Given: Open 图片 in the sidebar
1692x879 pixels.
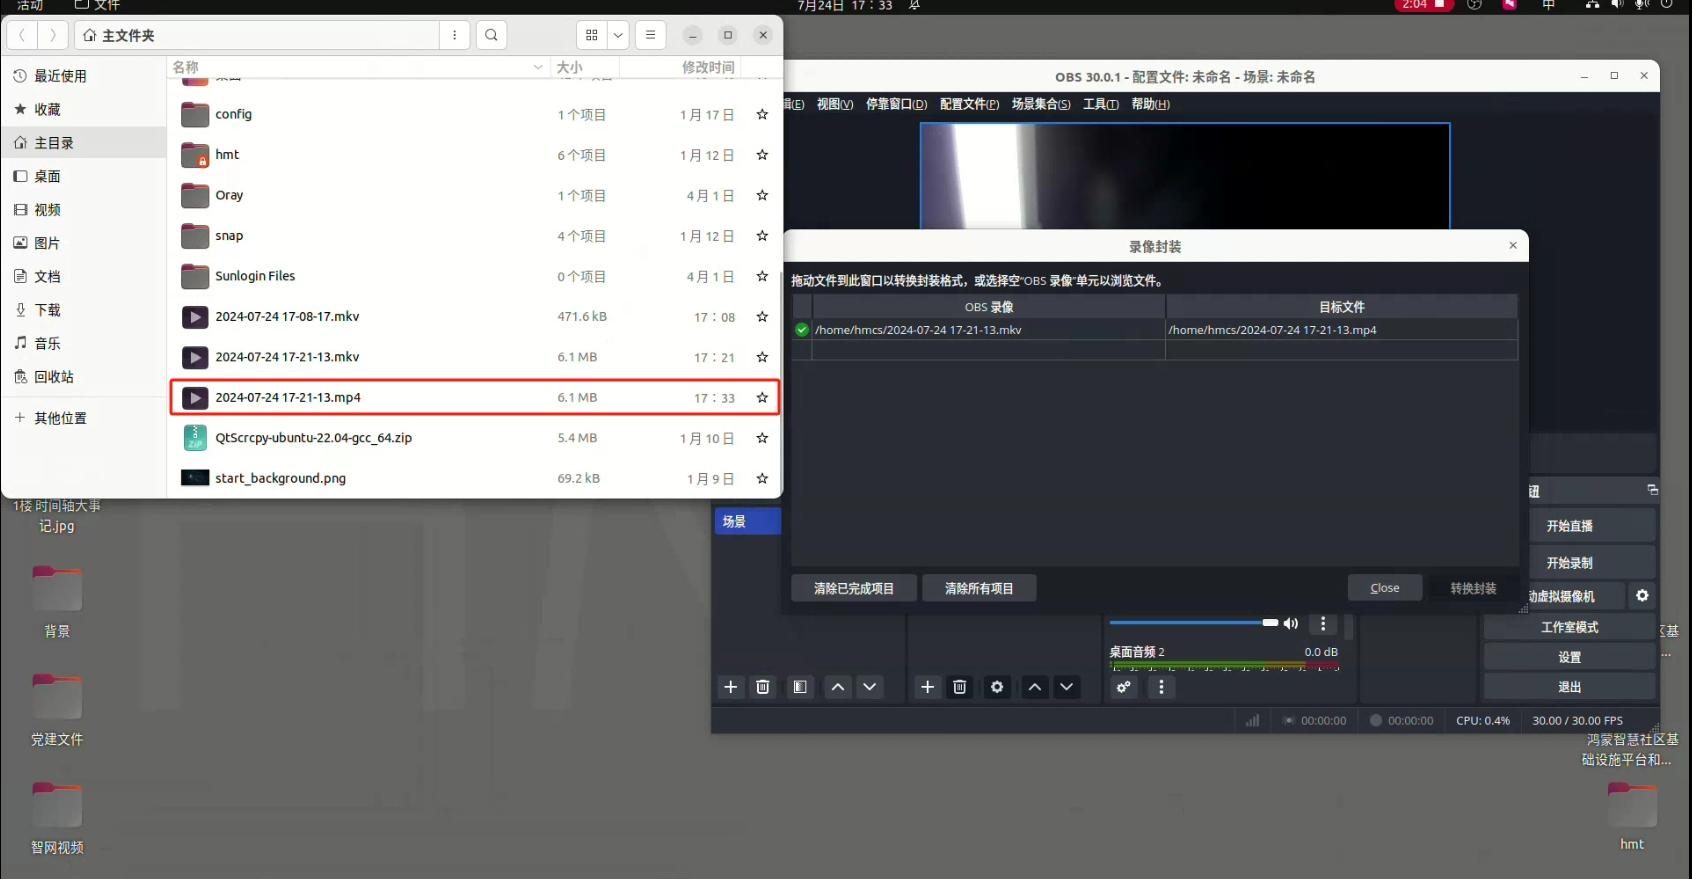Looking at the screenshot, I should tap(84, 243).
